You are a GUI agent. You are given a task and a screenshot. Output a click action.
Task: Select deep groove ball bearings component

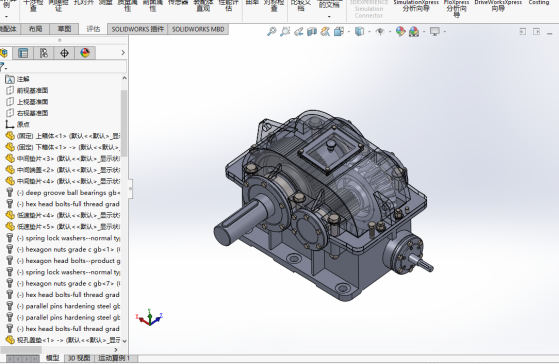pos(63,193)
